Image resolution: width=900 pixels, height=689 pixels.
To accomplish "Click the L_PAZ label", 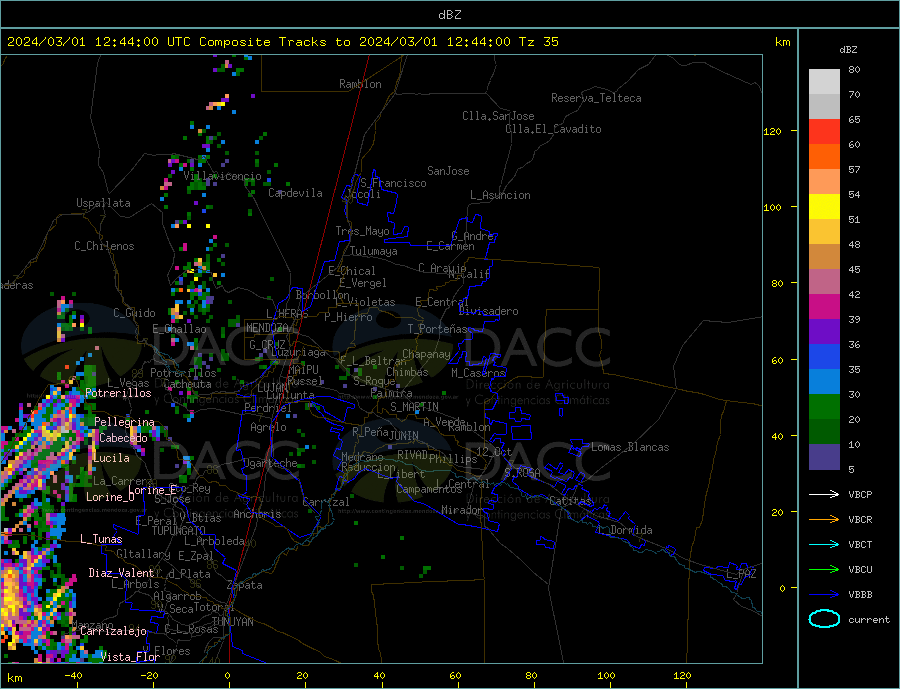I will [x=741, y=574].
